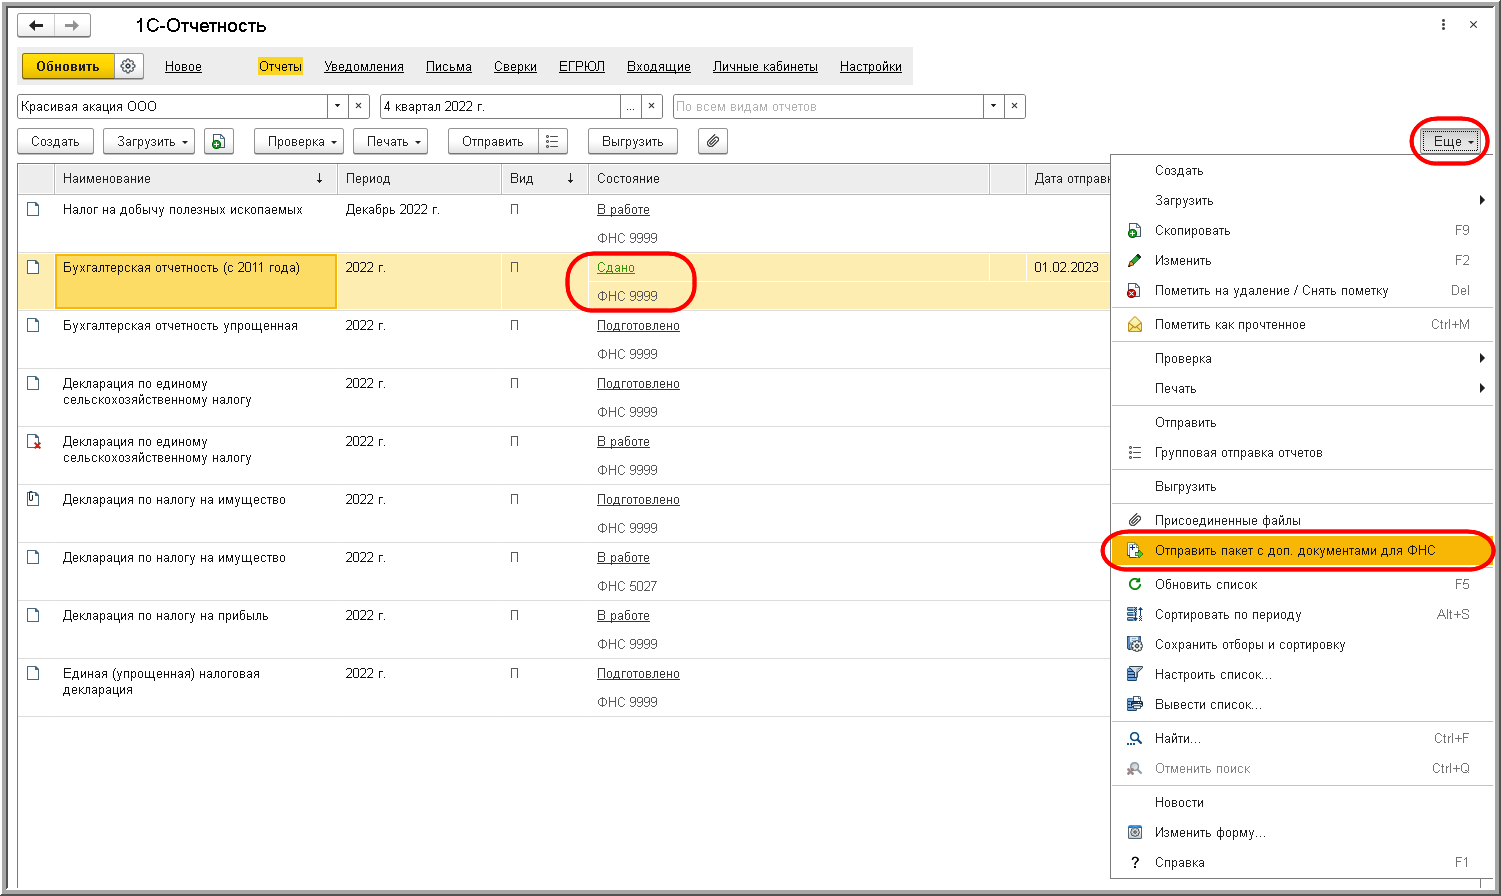Image resolution: width=1501 pixels, height=896 pixels.
Task: Click the printer icon Вывести список
Action: click(x=1134, y=705)
